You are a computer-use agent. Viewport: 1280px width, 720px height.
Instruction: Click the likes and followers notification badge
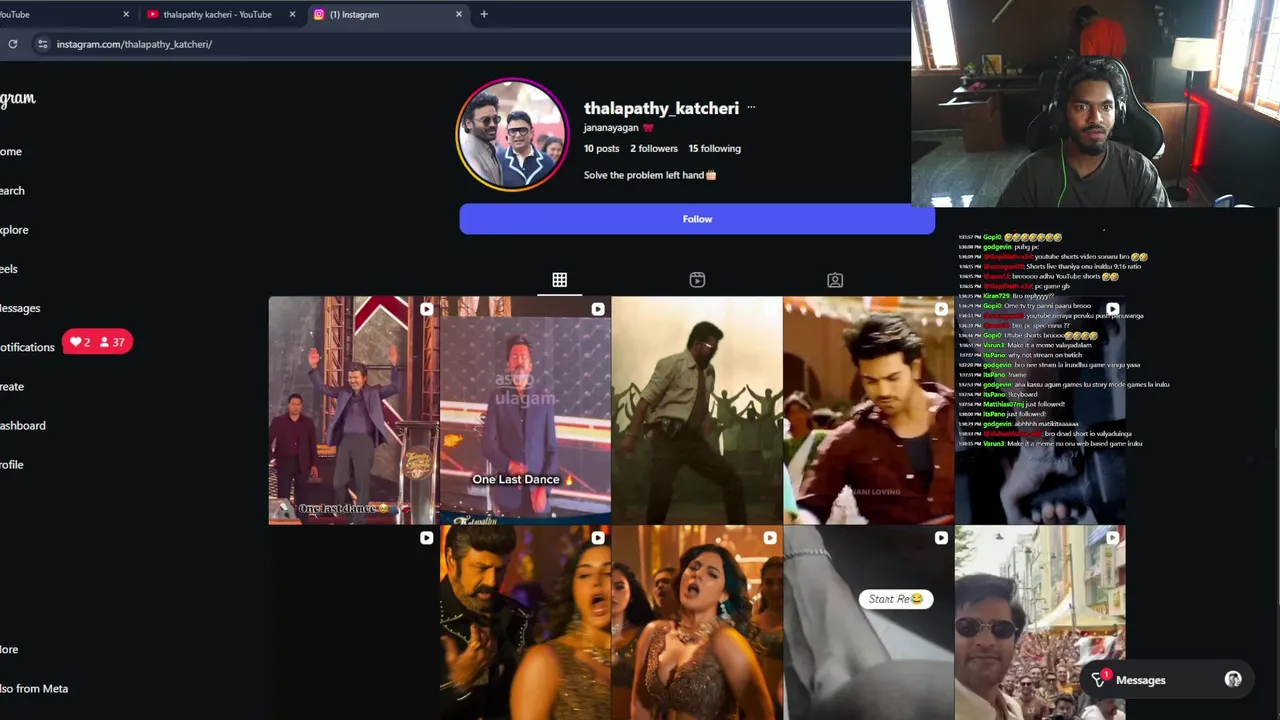pyautogui.click(x=97, y=342)
